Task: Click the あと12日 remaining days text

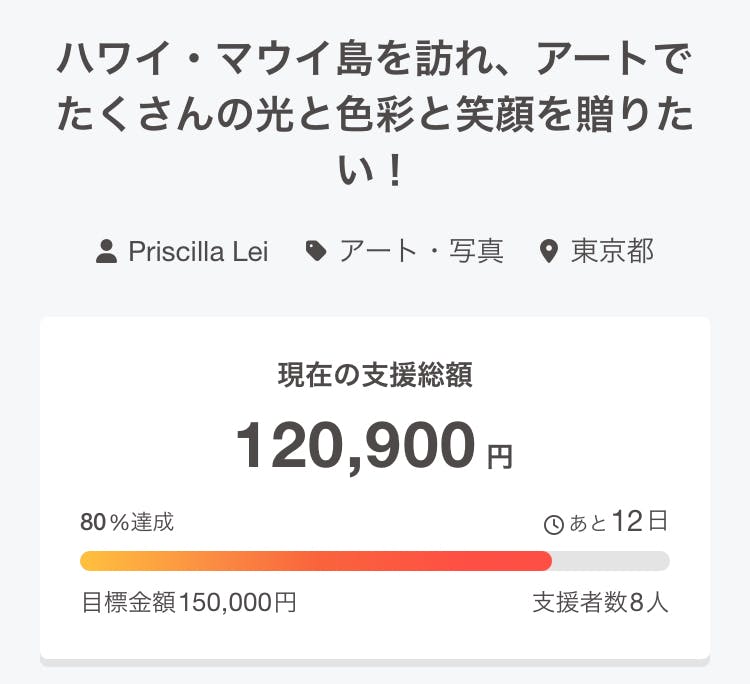Action: (x=618, y=522)
